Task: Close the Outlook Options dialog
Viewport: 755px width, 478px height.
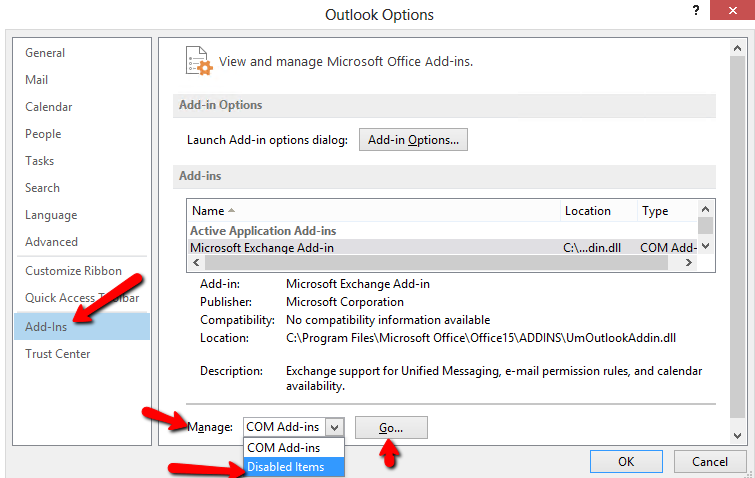Action: (732, 10)
